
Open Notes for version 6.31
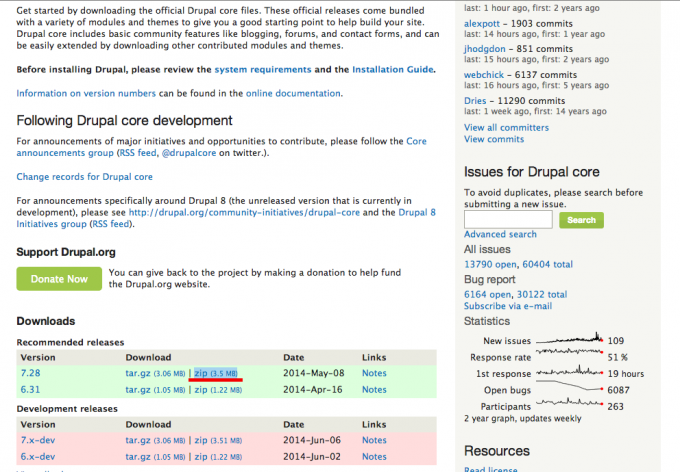click(374, 390)
